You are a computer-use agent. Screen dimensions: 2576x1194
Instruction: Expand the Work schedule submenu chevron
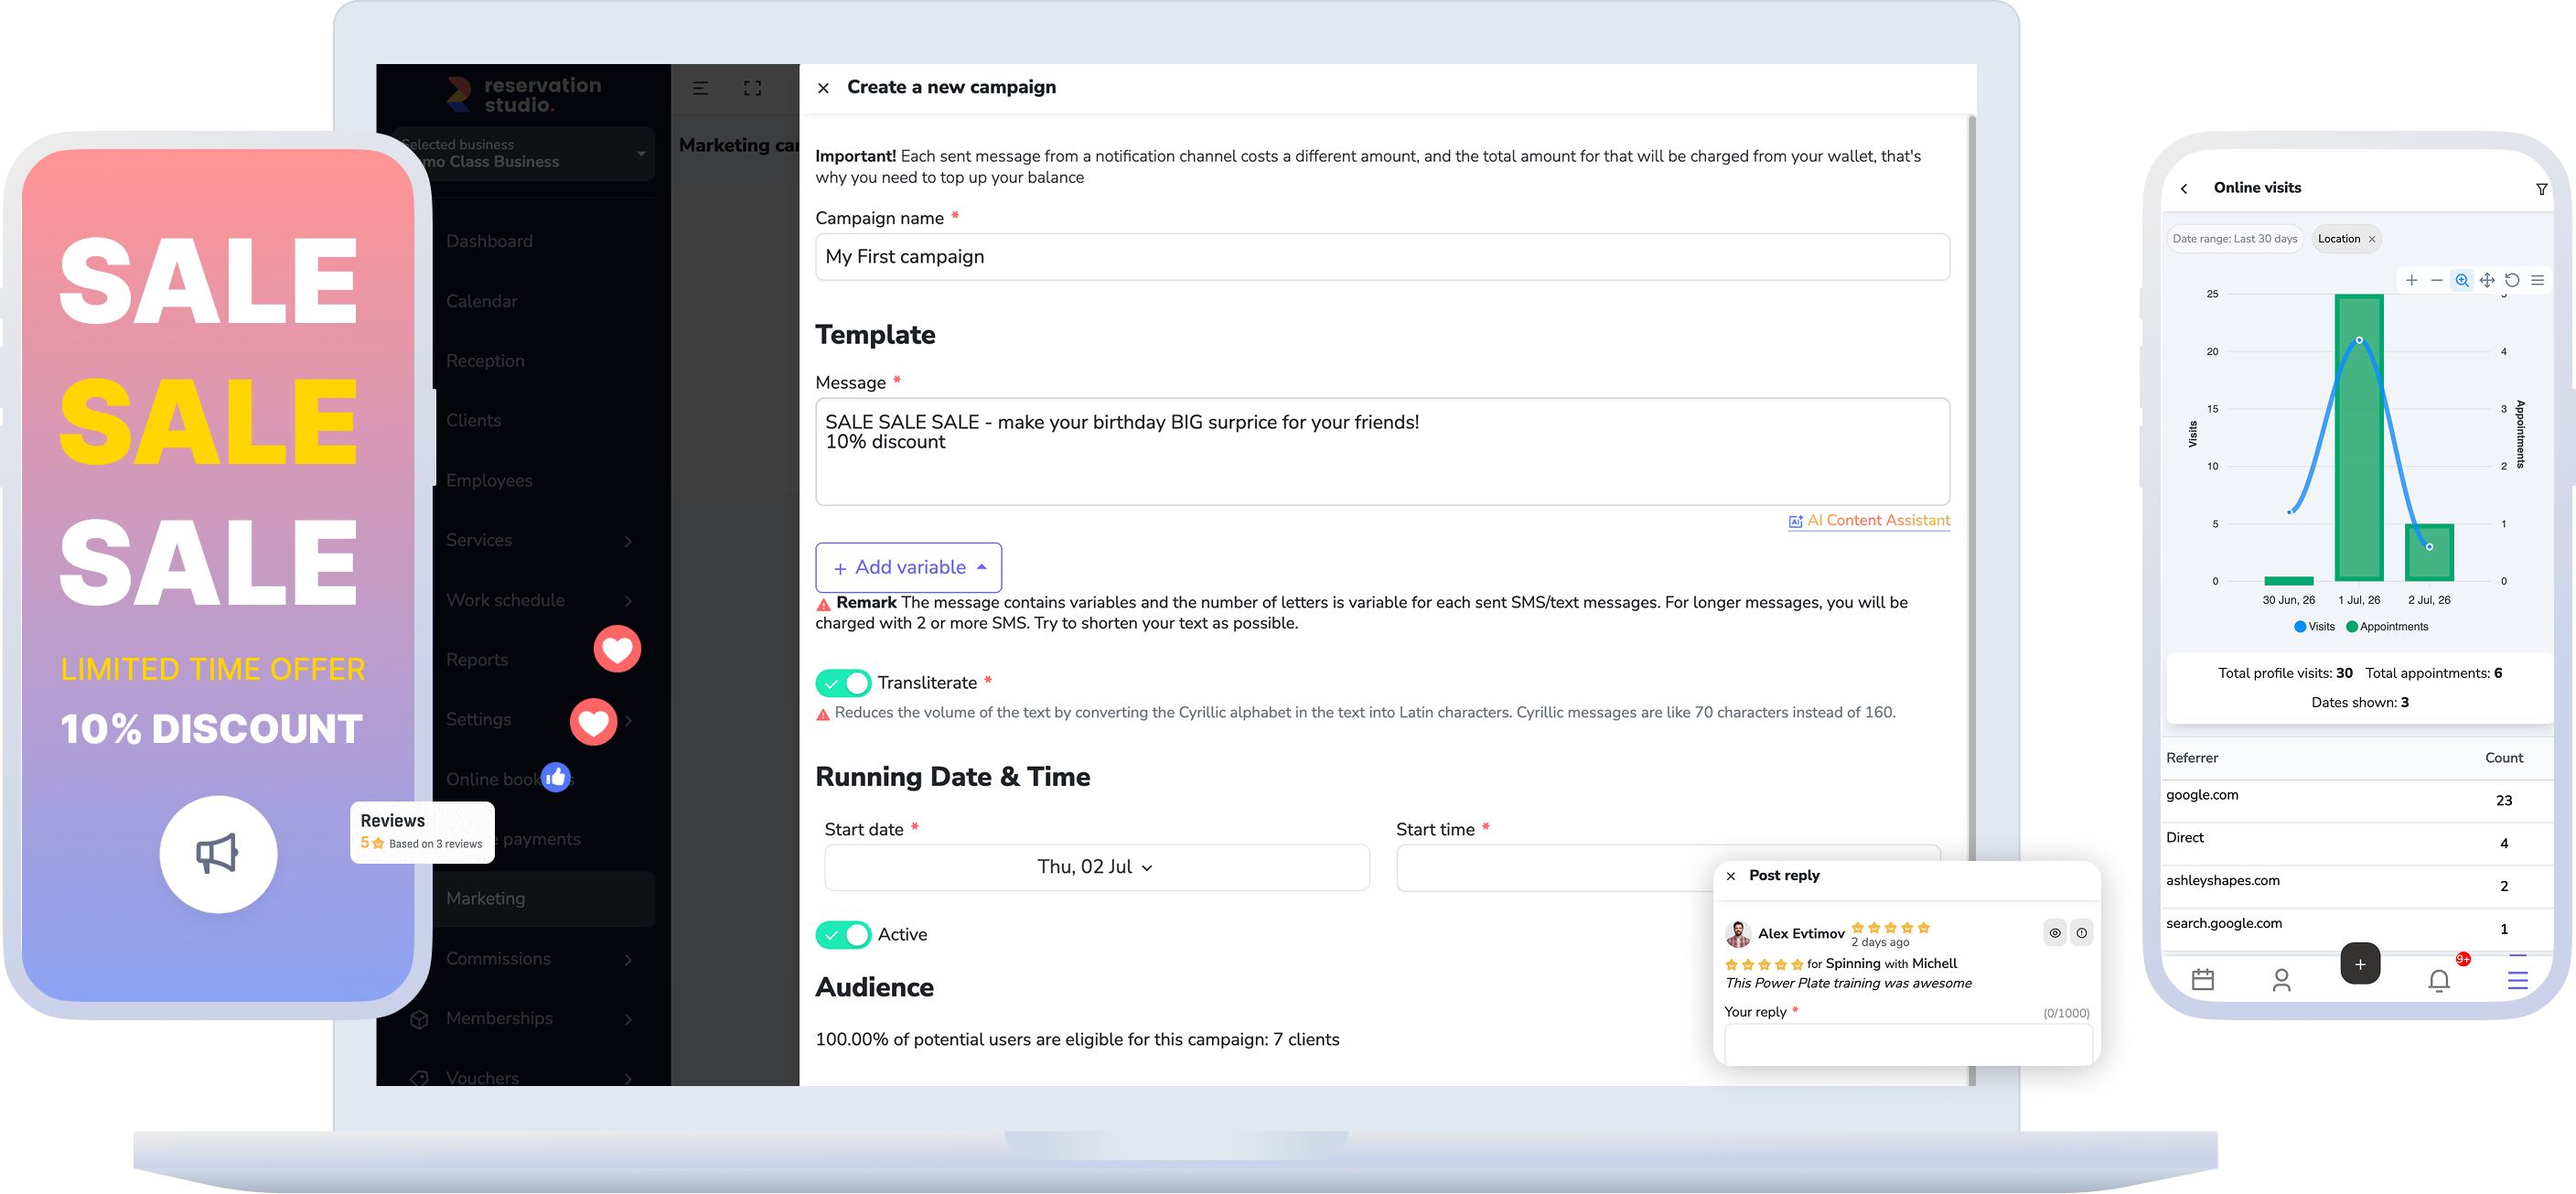tap(628, 601)
